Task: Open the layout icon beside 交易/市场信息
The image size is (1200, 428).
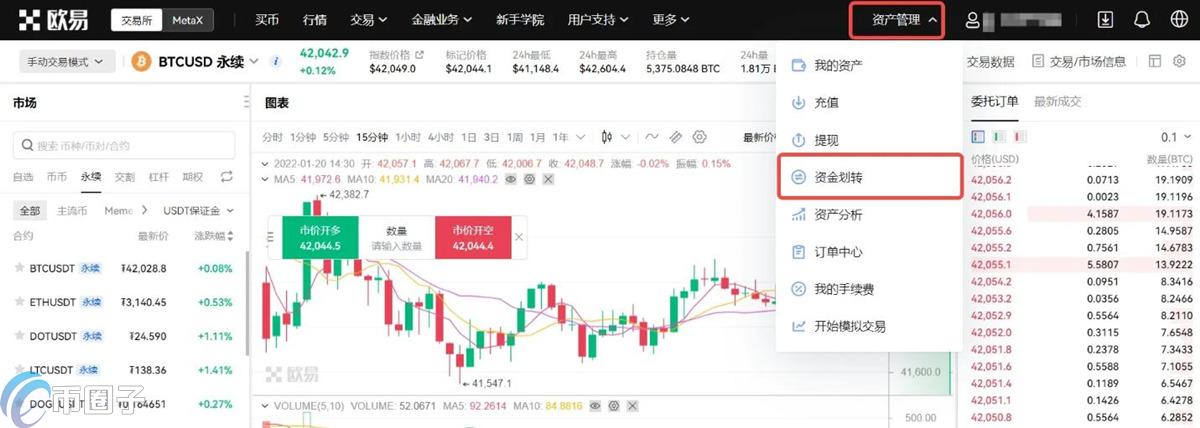Action: [x=1154, y=61]
